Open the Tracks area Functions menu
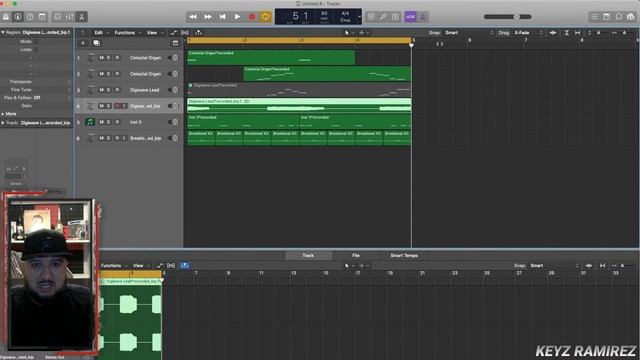The image size is (640, 360). 127,33
